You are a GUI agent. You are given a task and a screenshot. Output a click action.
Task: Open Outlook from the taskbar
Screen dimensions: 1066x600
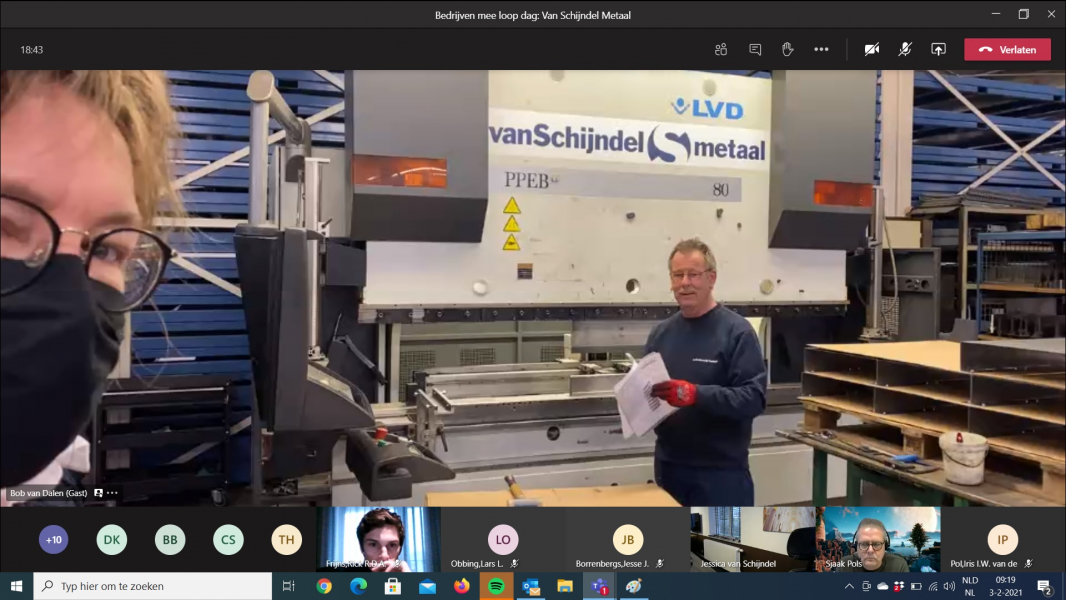click(x=530, y=586)
